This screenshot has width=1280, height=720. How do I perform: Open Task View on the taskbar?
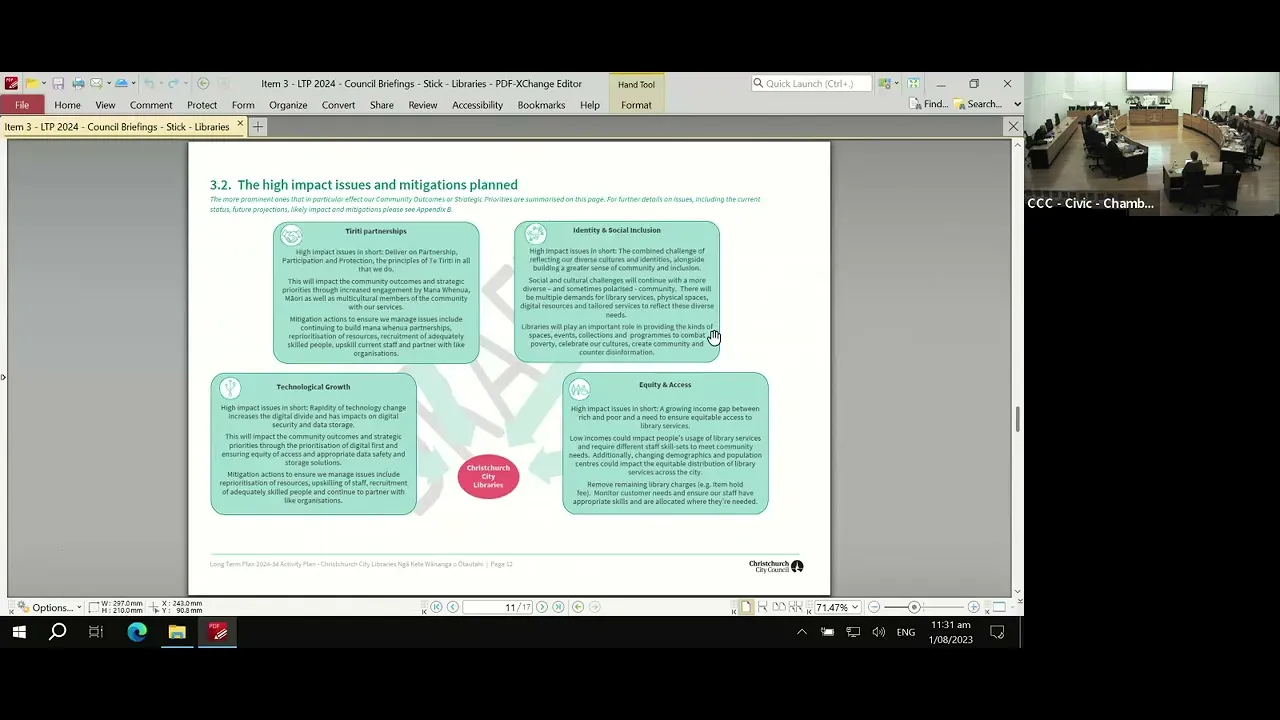(96, 632)
